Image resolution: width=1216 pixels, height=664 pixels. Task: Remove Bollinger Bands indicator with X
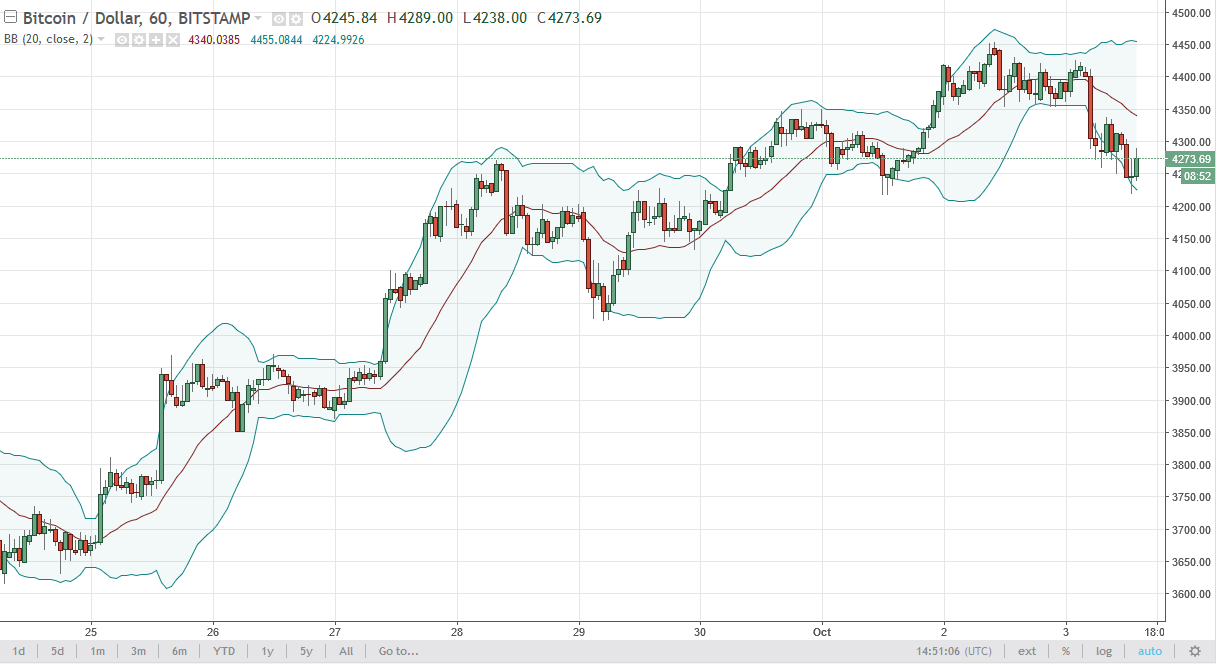[173, 40]
